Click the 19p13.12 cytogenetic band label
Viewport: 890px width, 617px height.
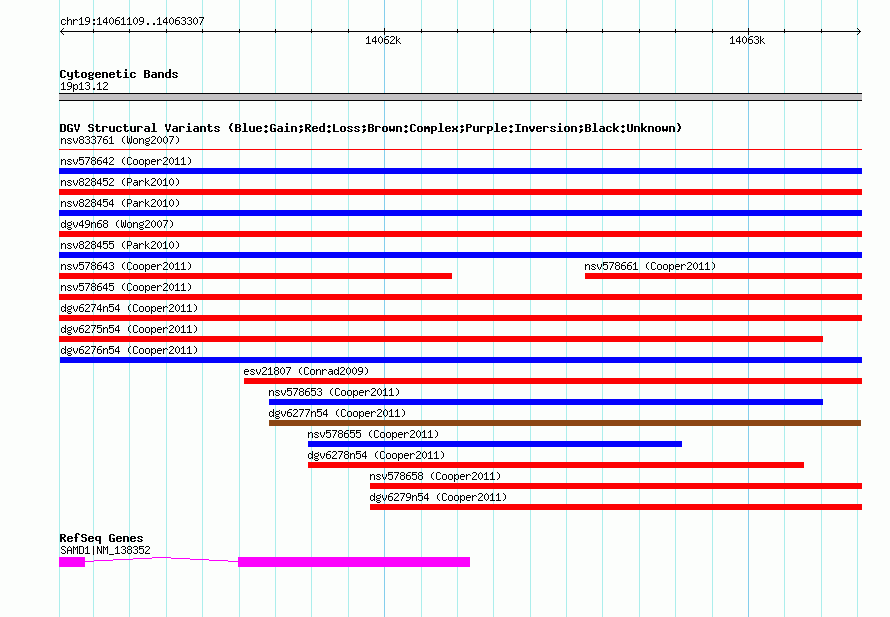(x=84, y=86)
